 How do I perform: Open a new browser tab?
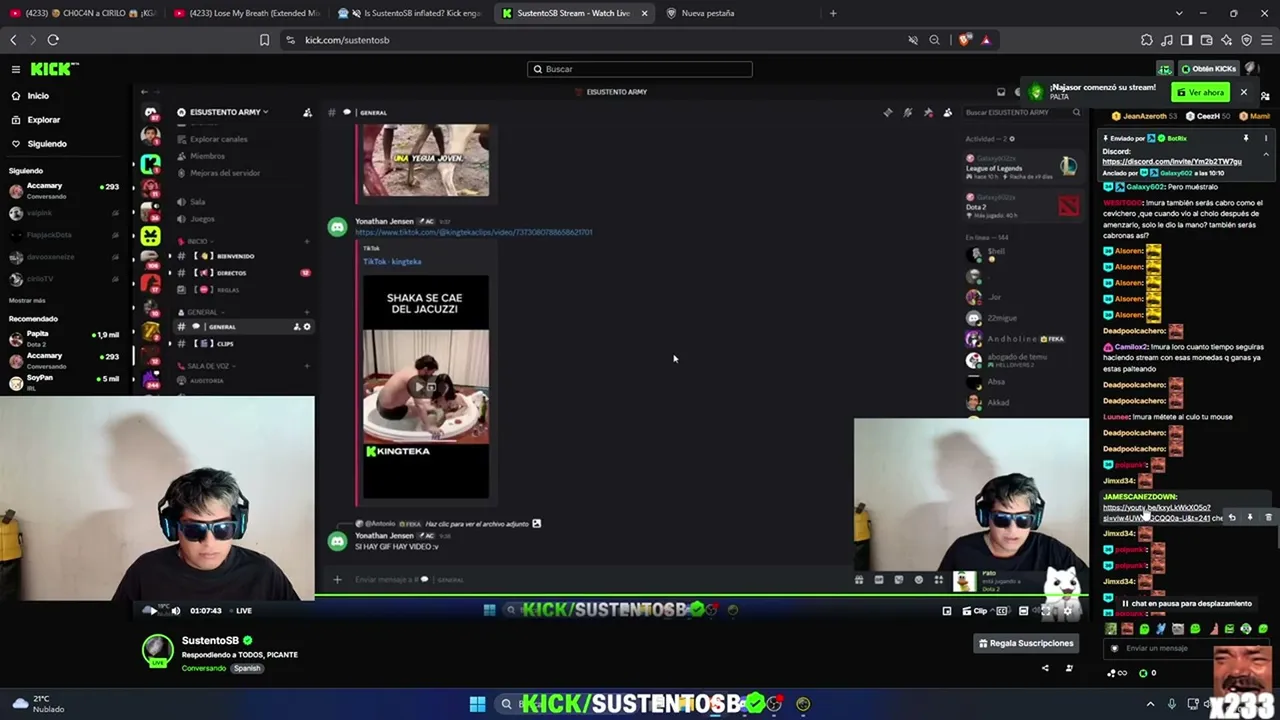833,13
